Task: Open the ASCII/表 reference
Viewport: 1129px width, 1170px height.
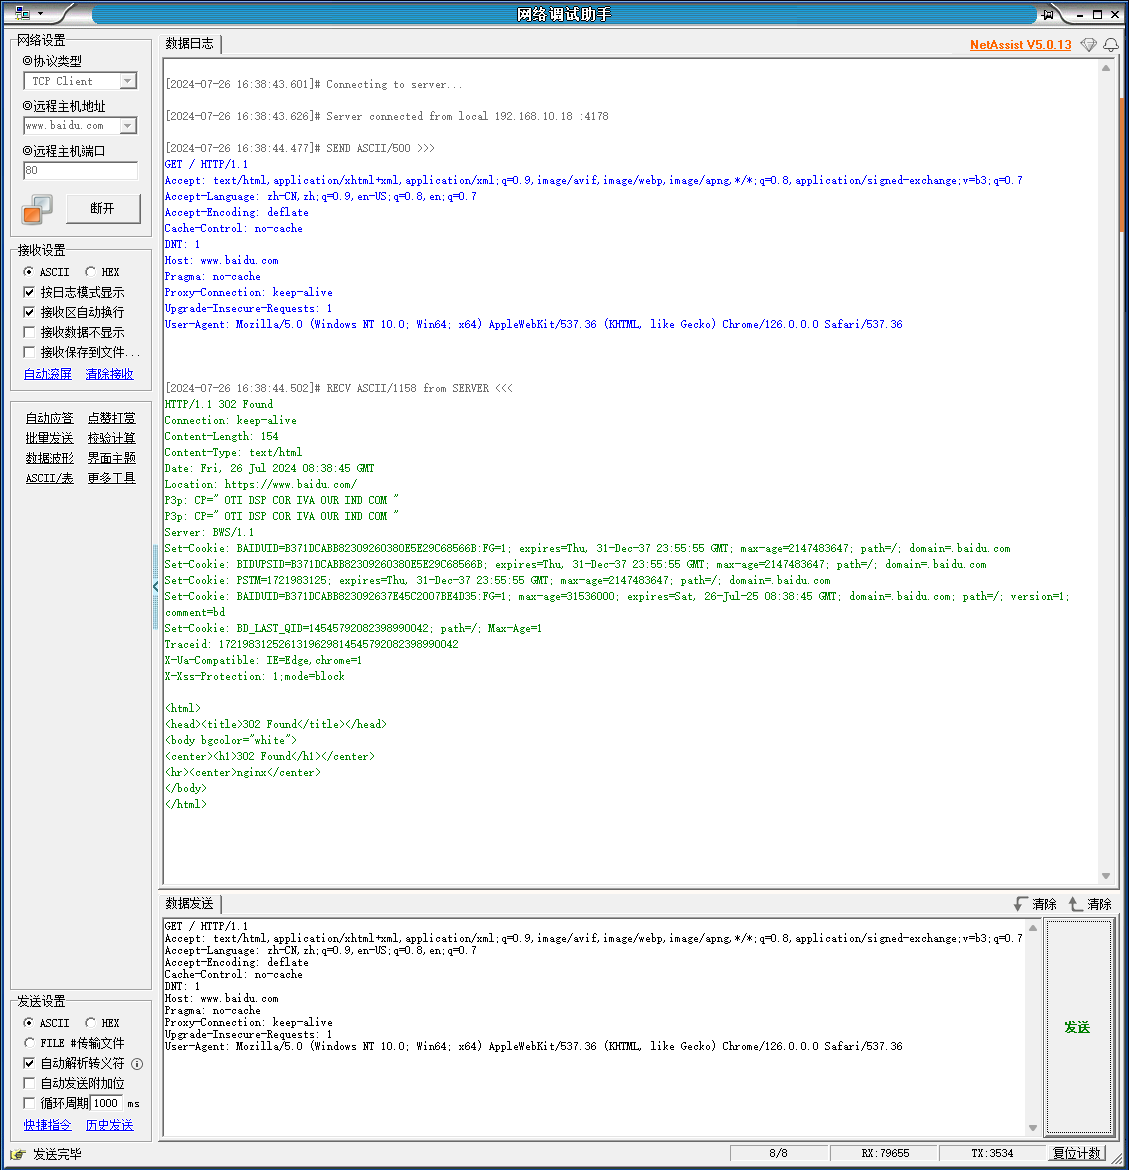Action: click(49, 478)
